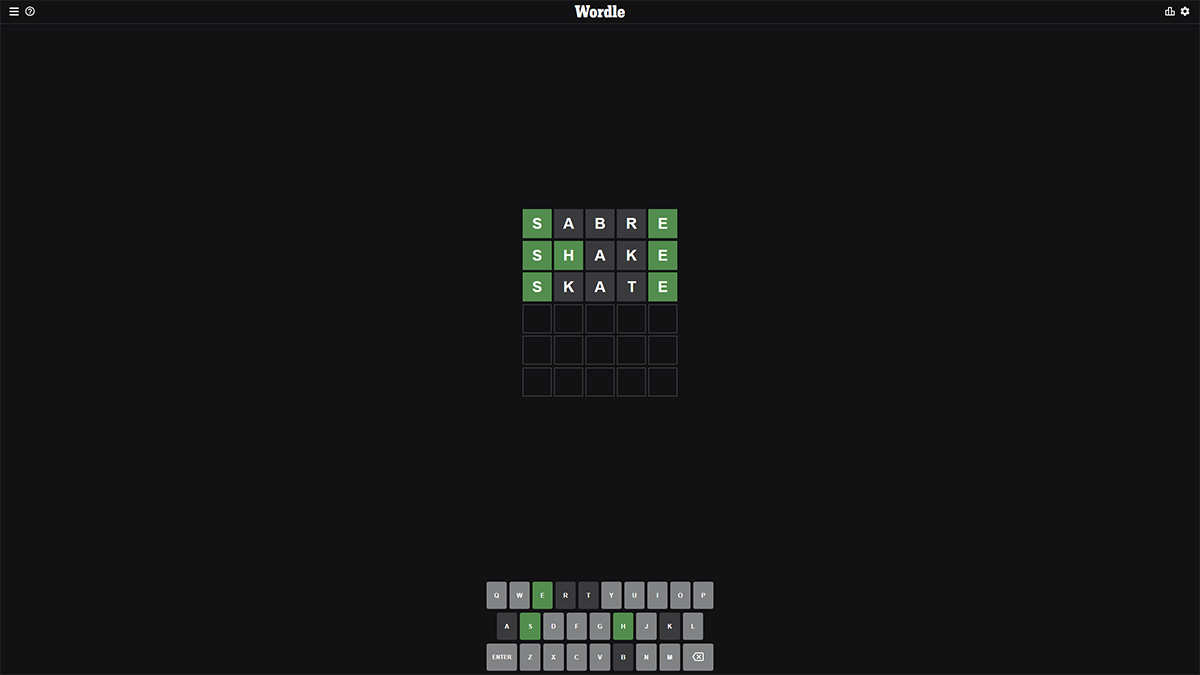Open the statistics bar chart icon

(x=1170, y=12)
